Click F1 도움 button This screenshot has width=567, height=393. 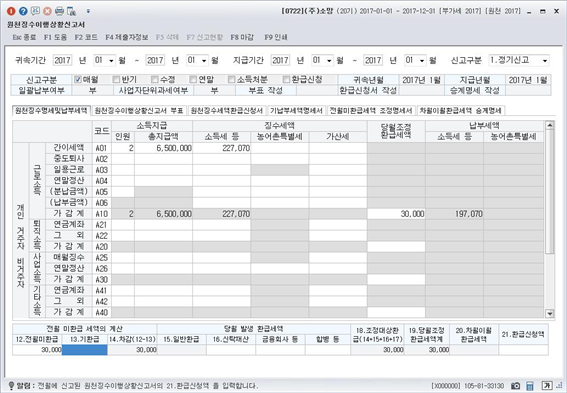55,37
